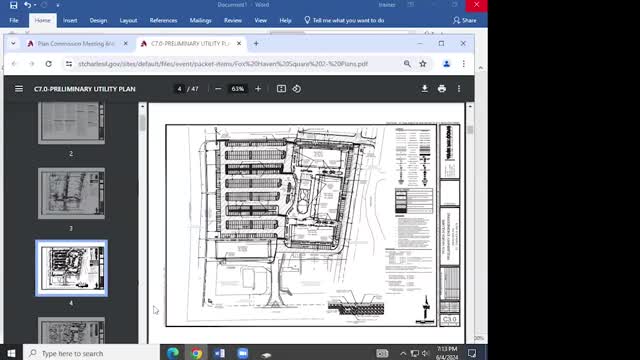The width and height of the screenshot is (640, 360).
Task: Open the Design ribbon tab
Action: (98, 20)
